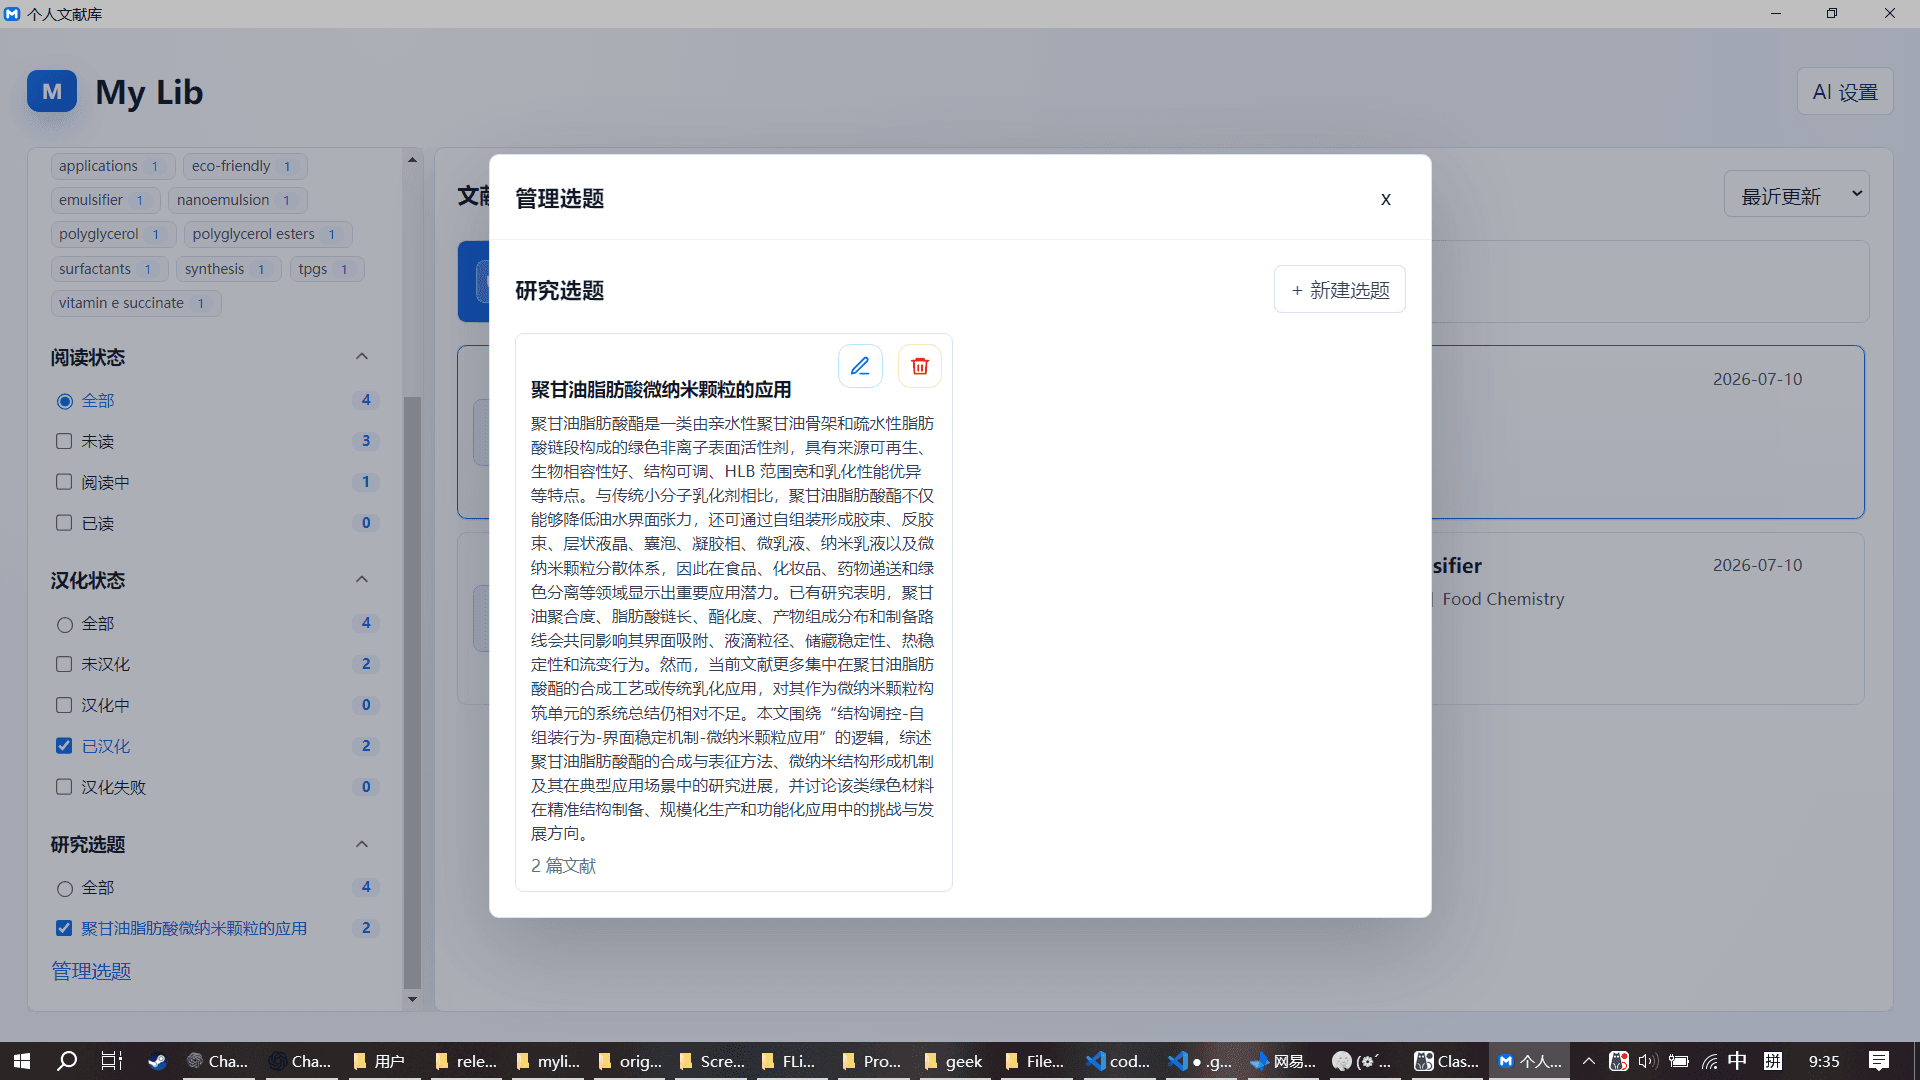The width and height of the screenshot is (1920, 1080).
Task: Delete the topic using red trash icon
Action: (x=920, y=366)
